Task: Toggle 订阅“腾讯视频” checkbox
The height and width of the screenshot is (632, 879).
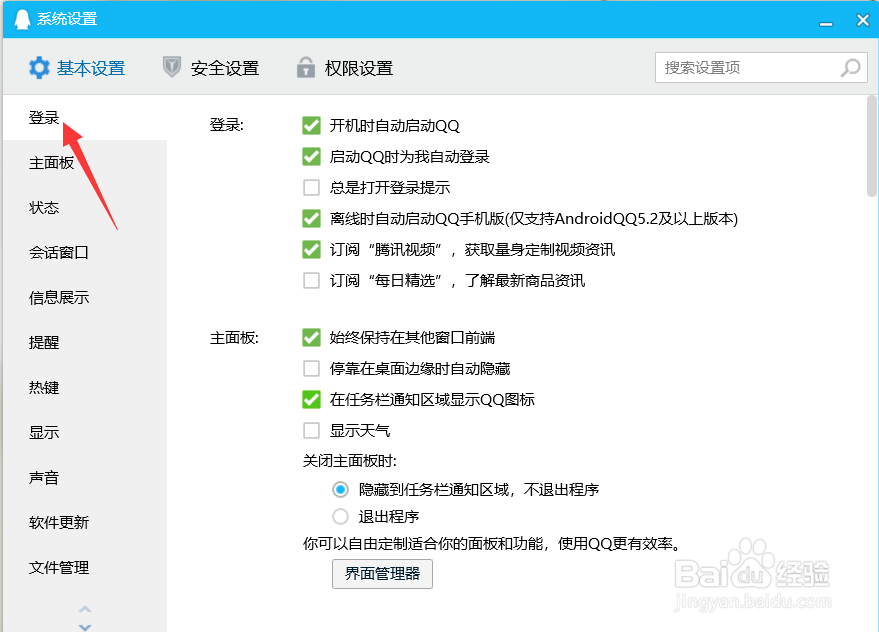Action: pos(311,249)
